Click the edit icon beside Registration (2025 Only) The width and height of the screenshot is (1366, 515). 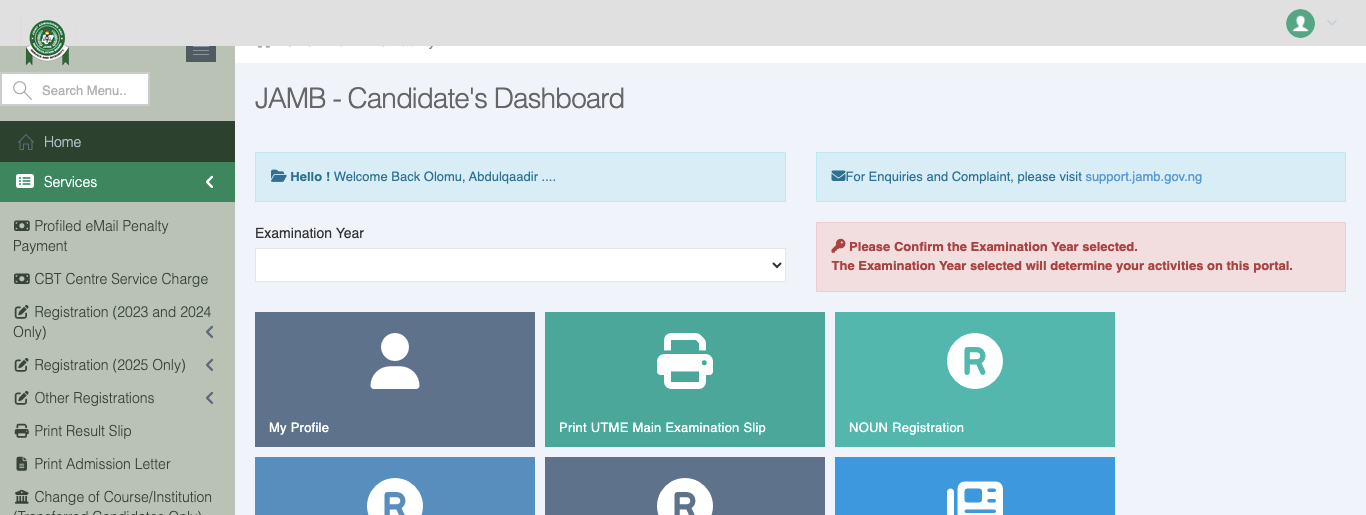(x=21, y=365)
